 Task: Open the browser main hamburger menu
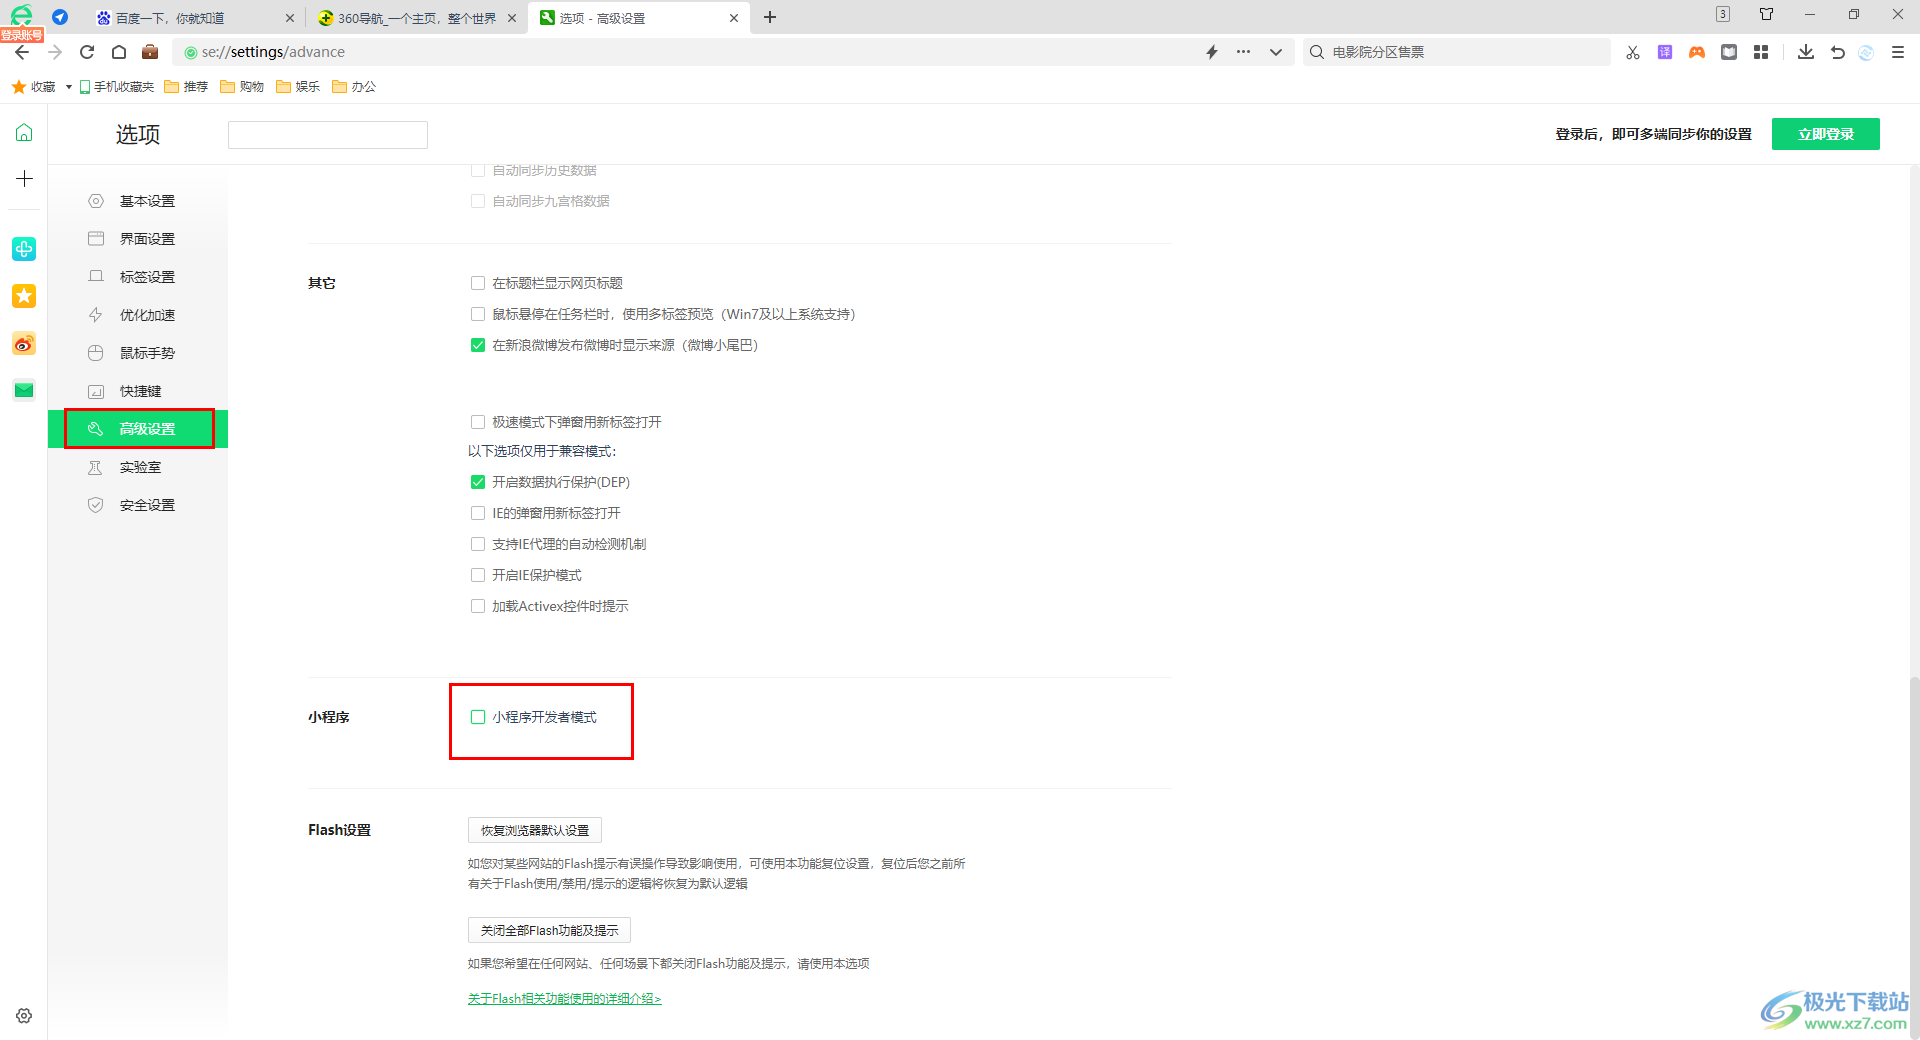coord(1898,52)
